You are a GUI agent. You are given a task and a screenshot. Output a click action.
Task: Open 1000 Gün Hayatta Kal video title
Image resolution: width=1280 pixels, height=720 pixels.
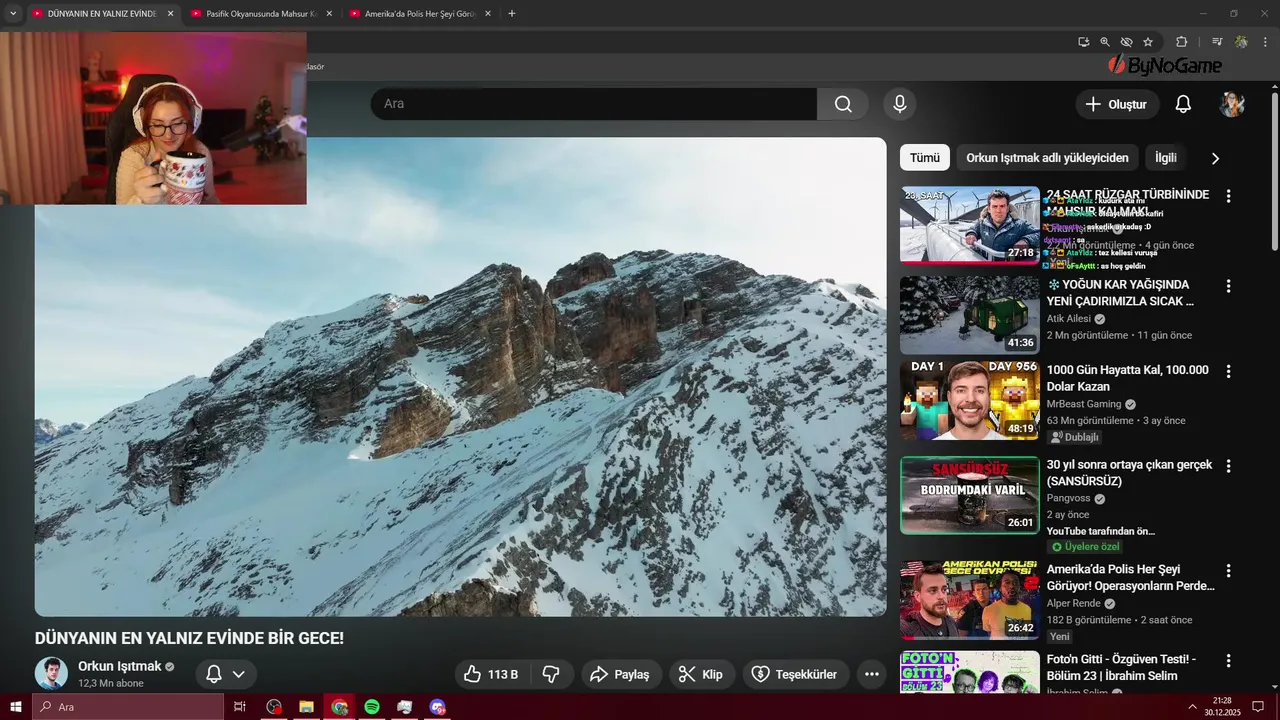pos(1127,378)
